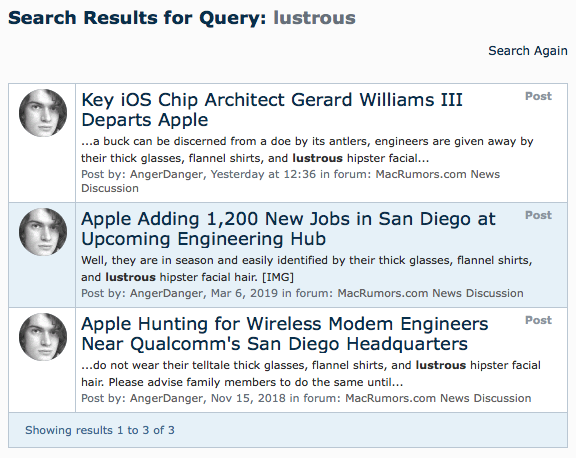
Task: Open 'Apple Adding 1,200 New Jobs' result
Action: coord(288,229)
